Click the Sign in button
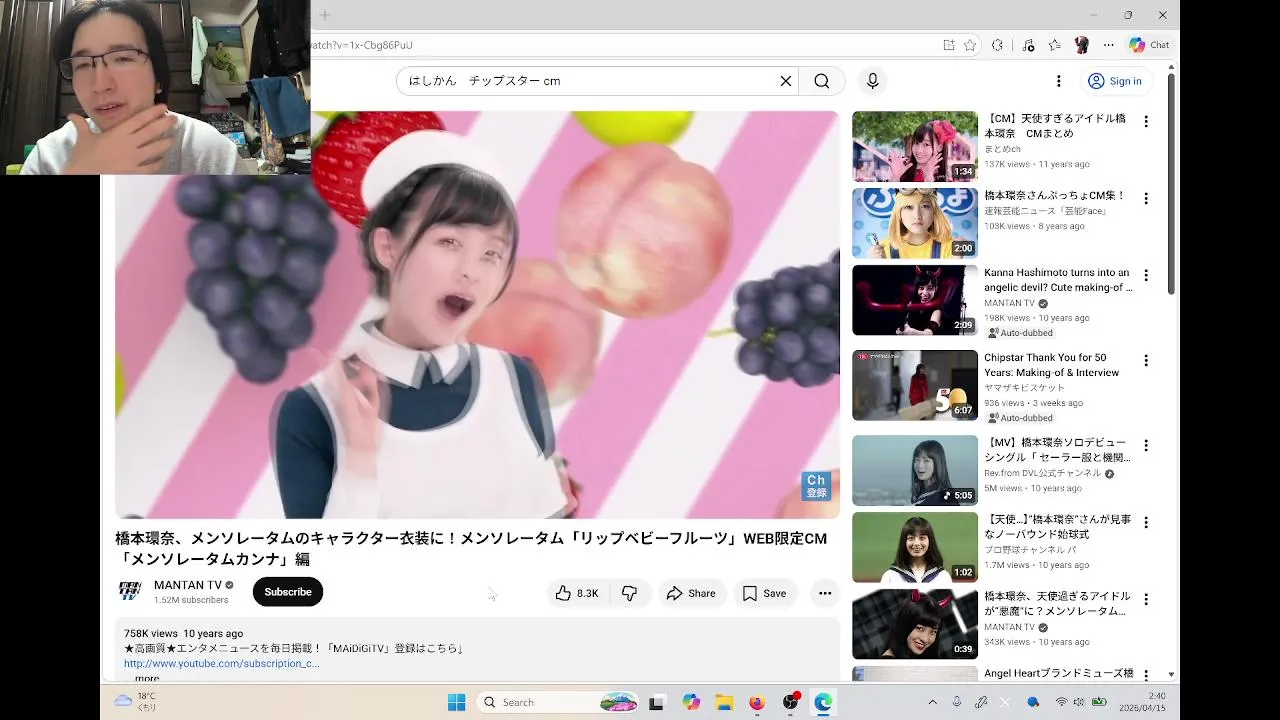The image size is (1280, 720). tap(1116, 81)
